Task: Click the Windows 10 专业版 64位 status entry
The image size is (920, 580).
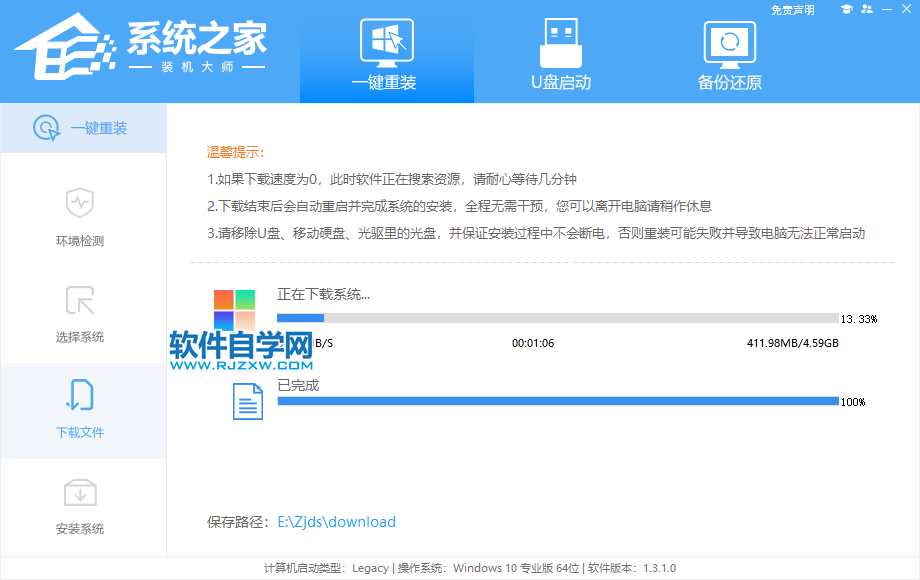Action: click(x=489, y=568)
